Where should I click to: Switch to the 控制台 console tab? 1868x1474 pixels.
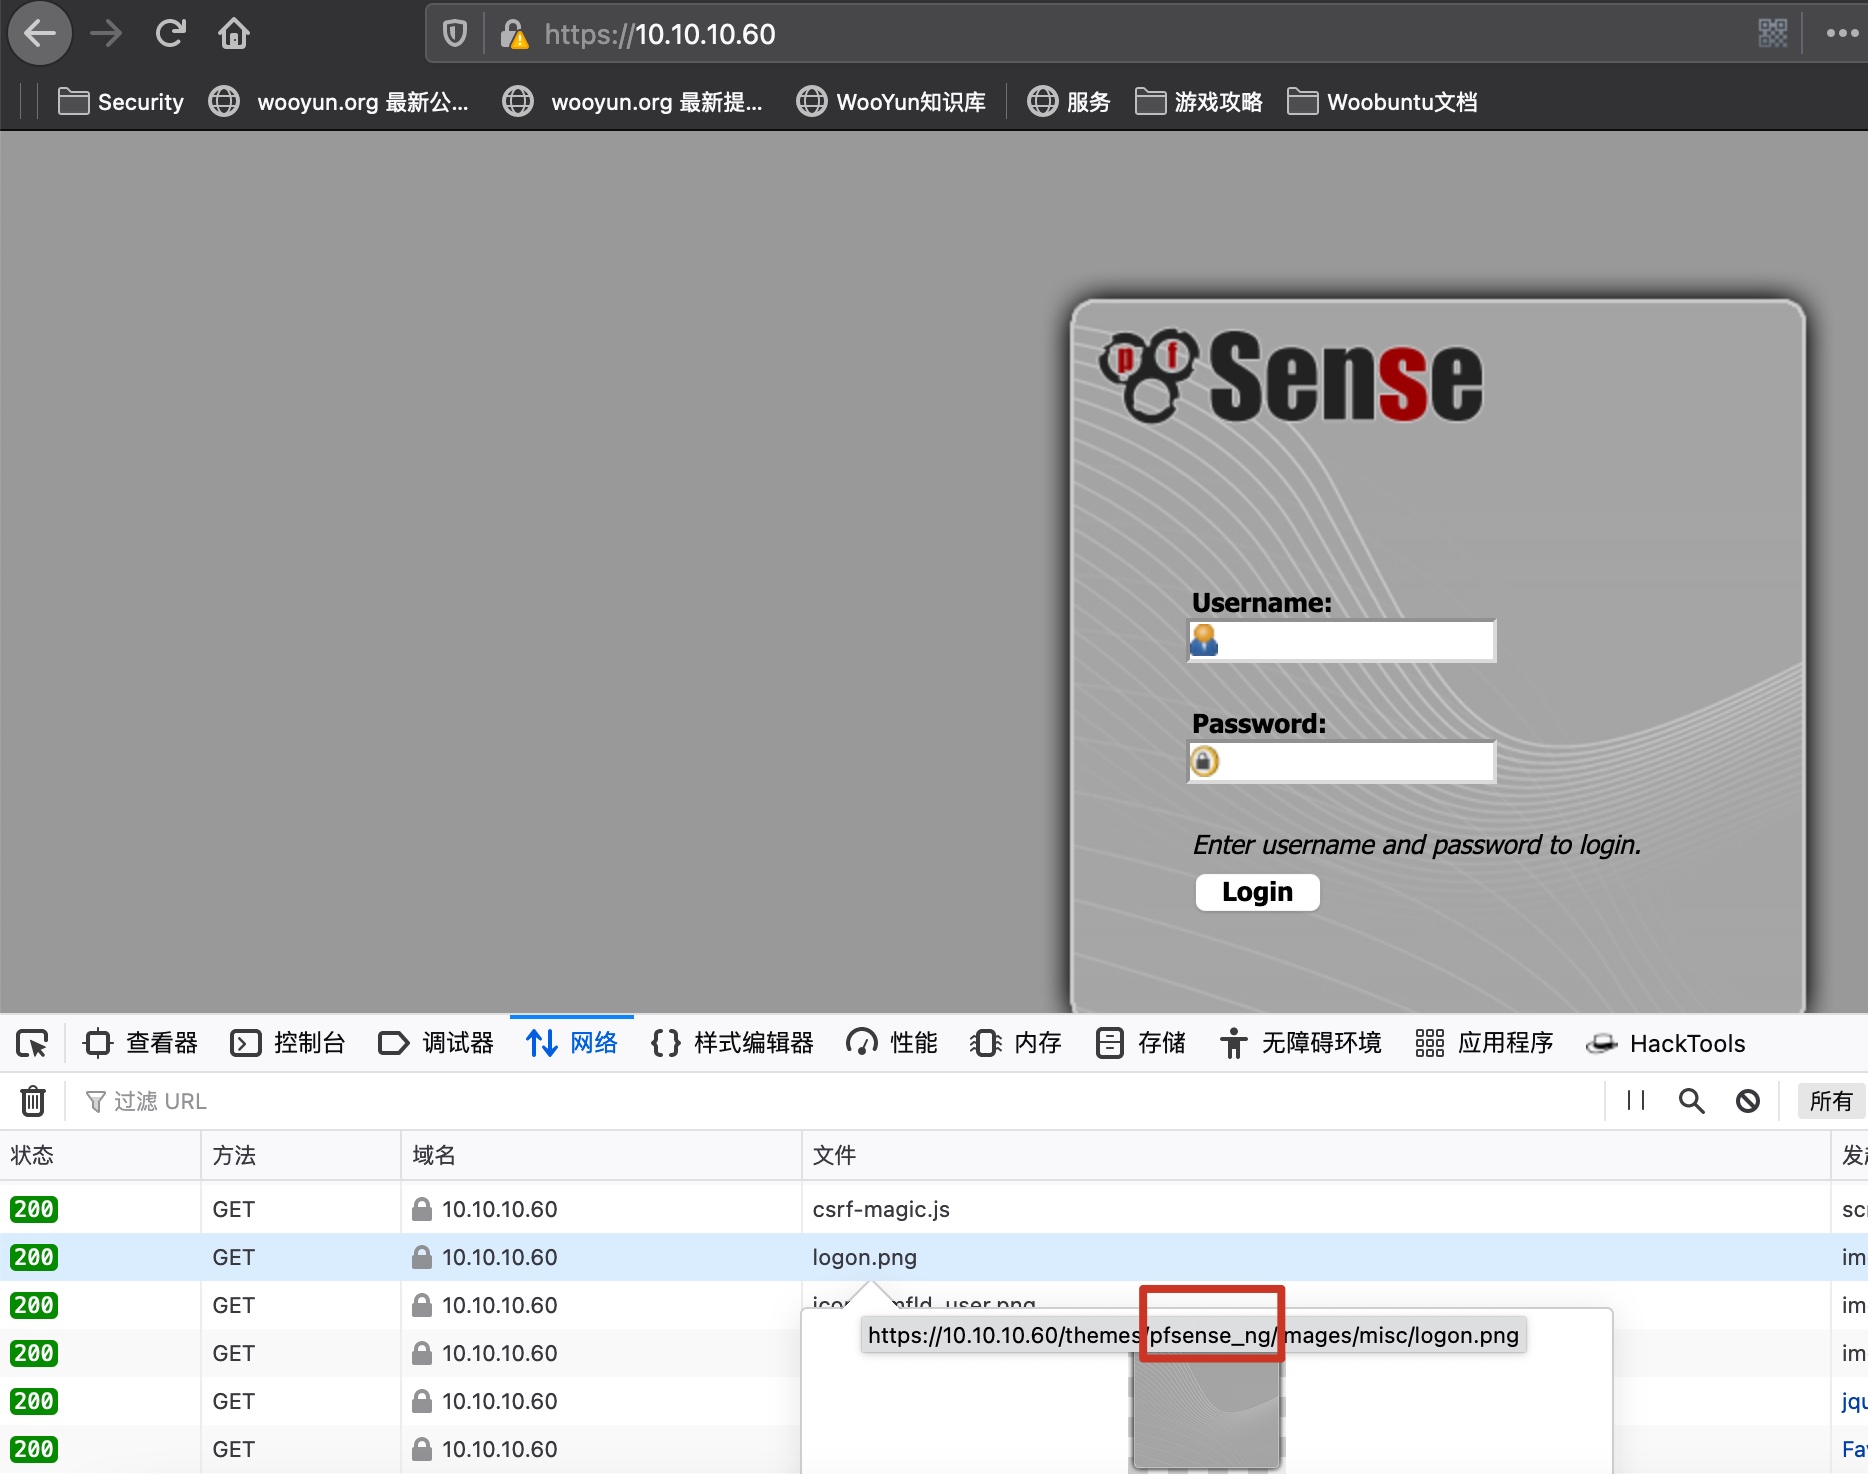point(288,1043)
